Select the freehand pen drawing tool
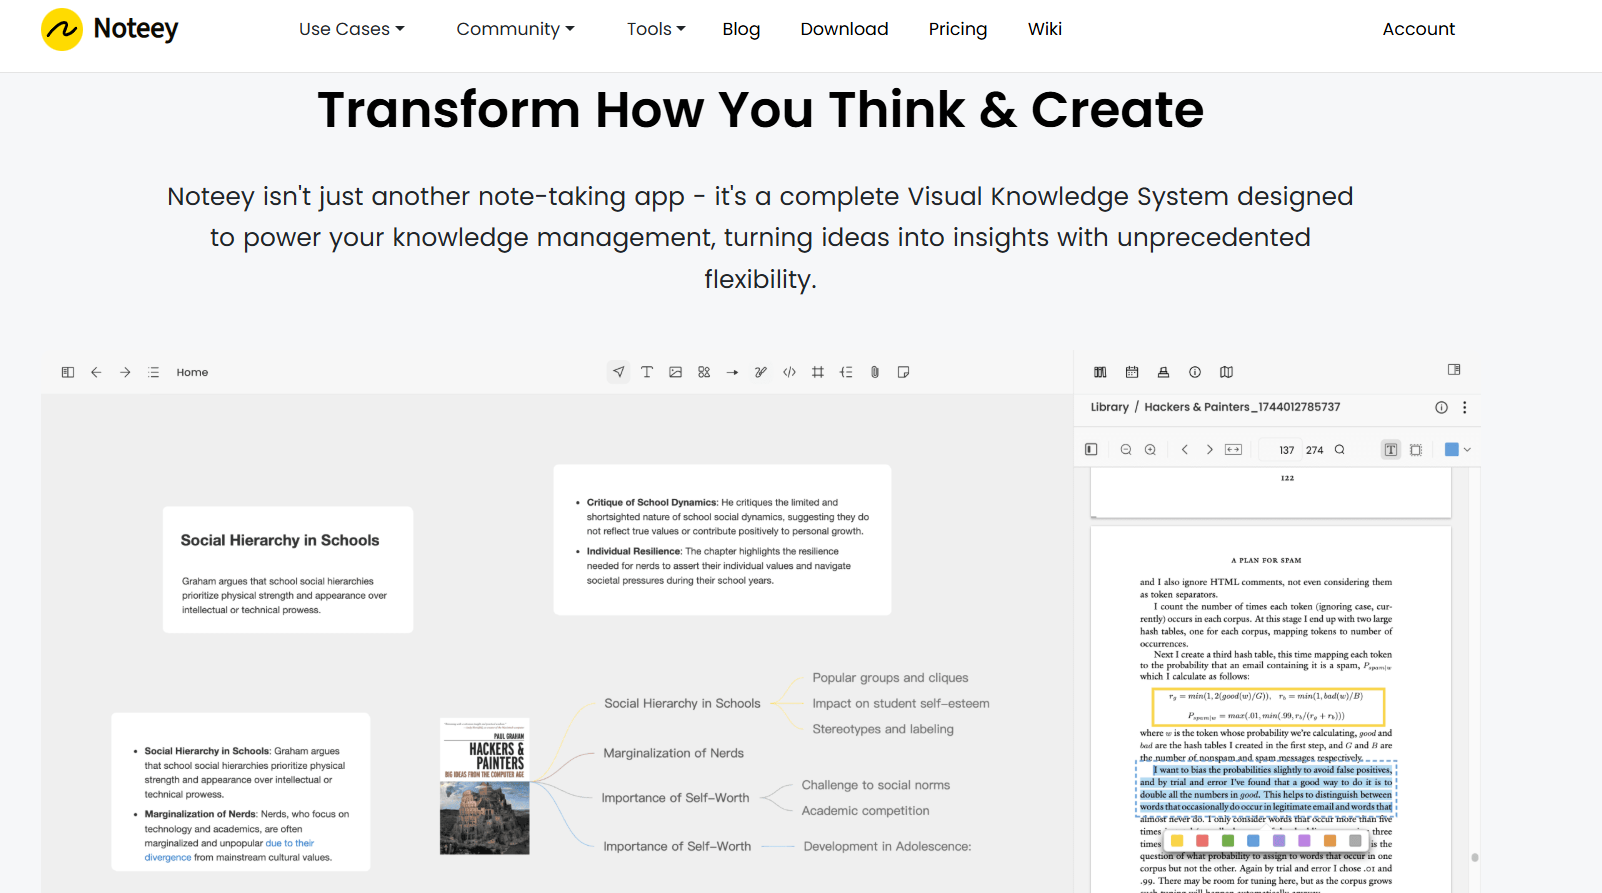 point(761,372)
